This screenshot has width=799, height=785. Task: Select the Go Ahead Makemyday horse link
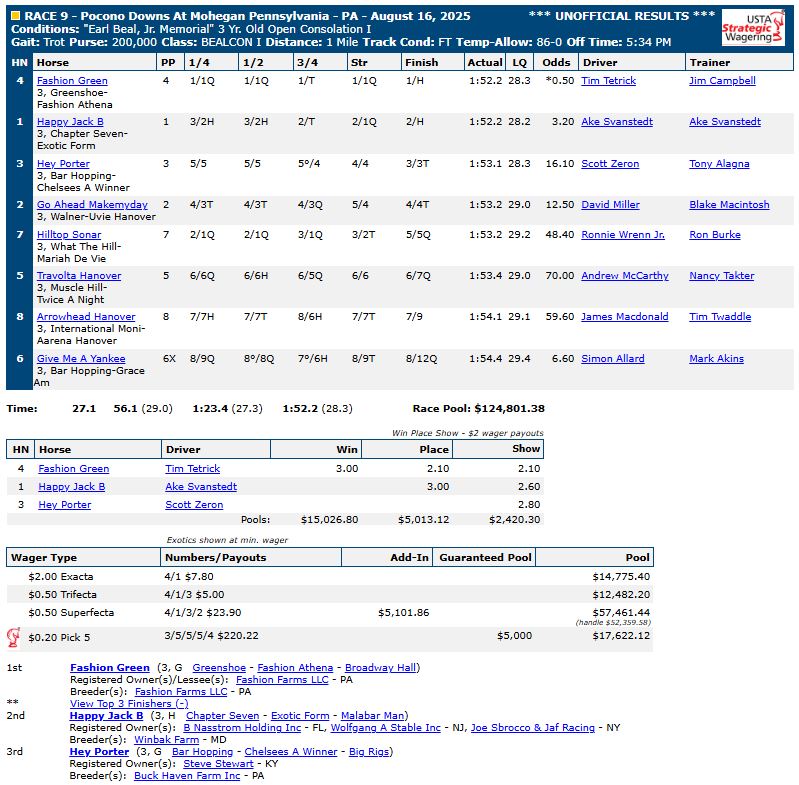coord(92,205)
